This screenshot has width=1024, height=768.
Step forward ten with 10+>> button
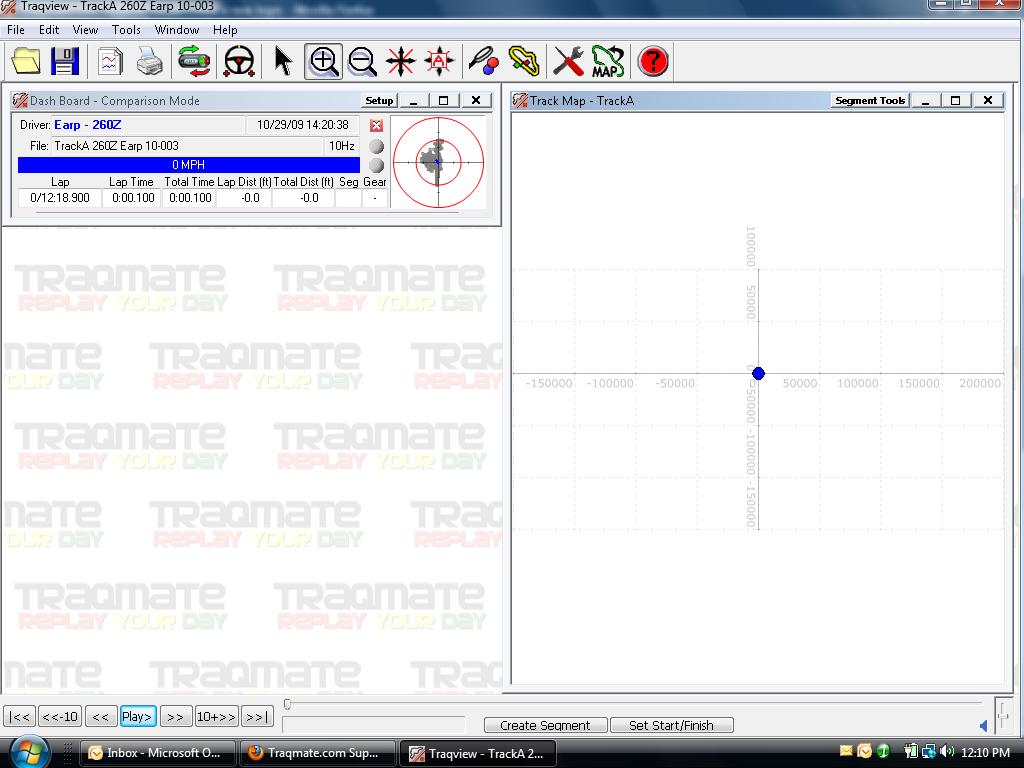(217, 717)
